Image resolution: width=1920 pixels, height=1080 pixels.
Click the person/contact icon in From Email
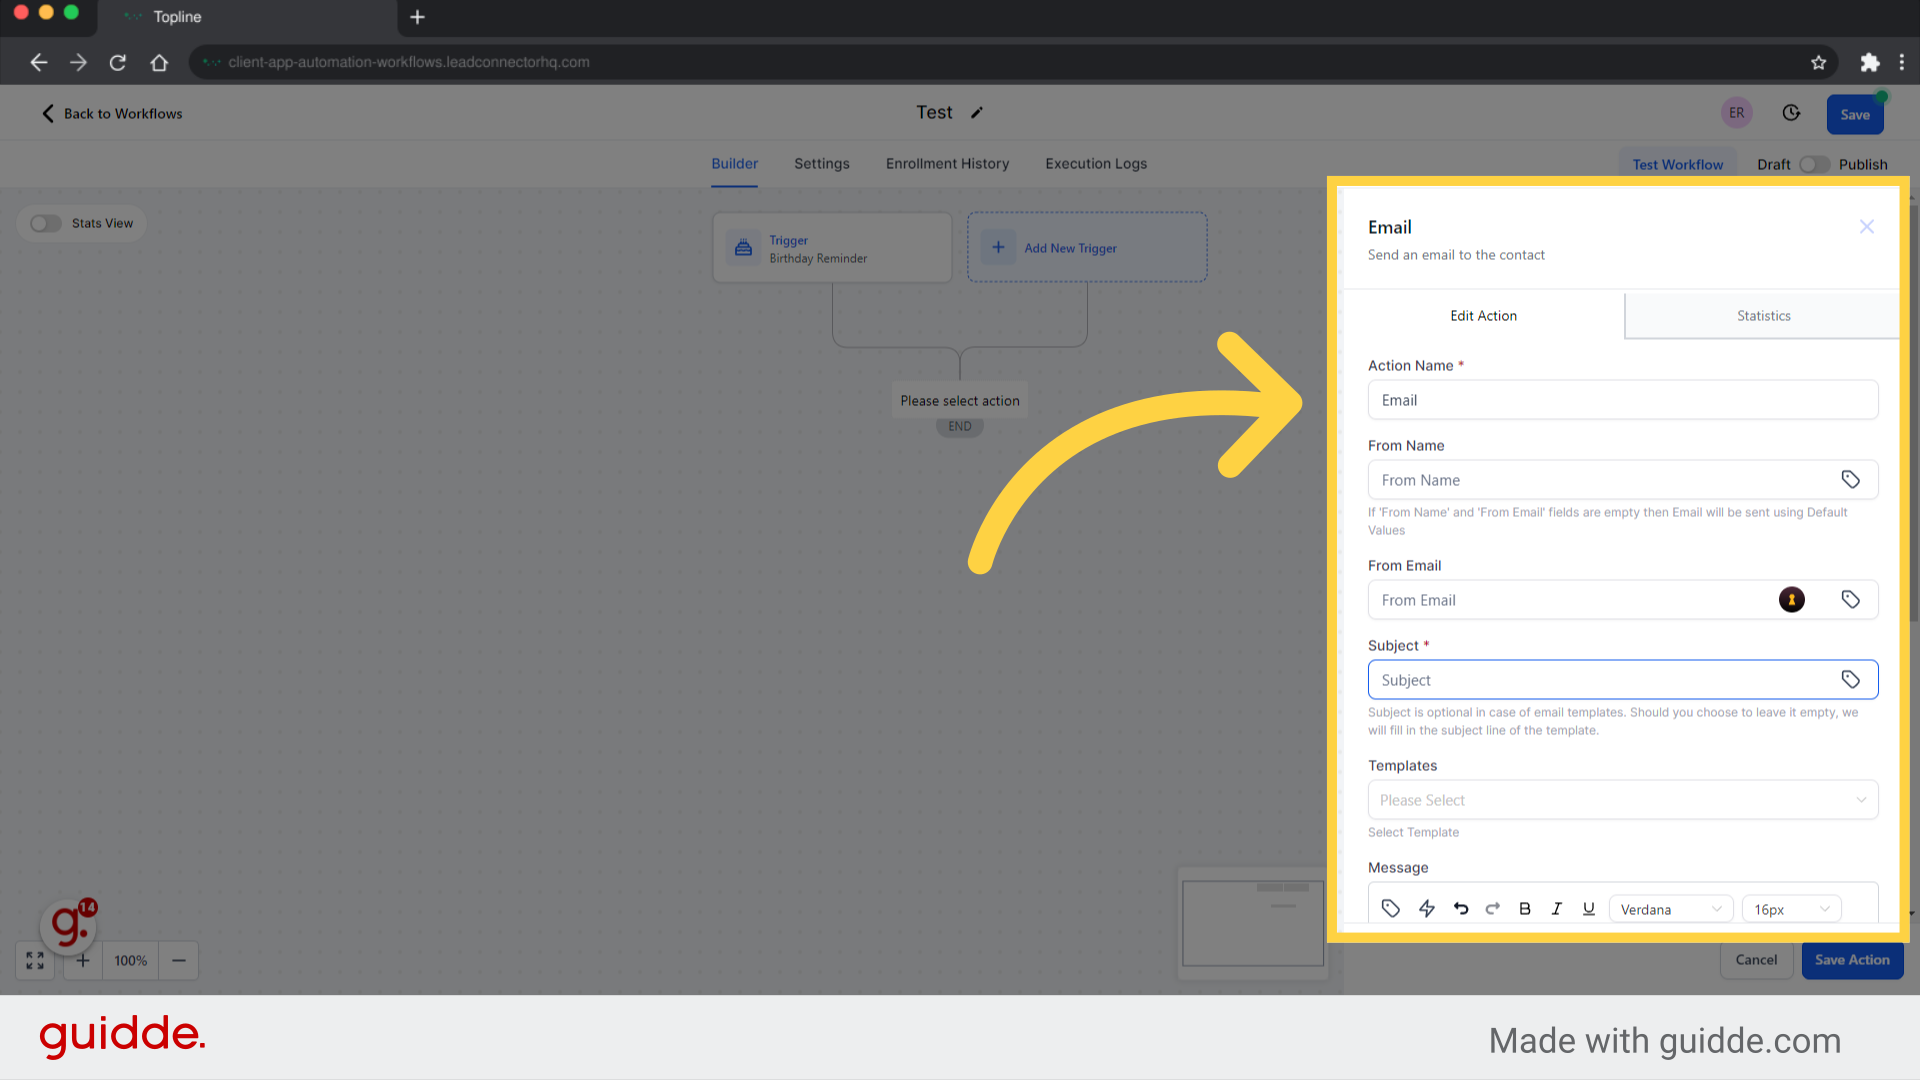pyautogui.click(x=1791, y=599)
